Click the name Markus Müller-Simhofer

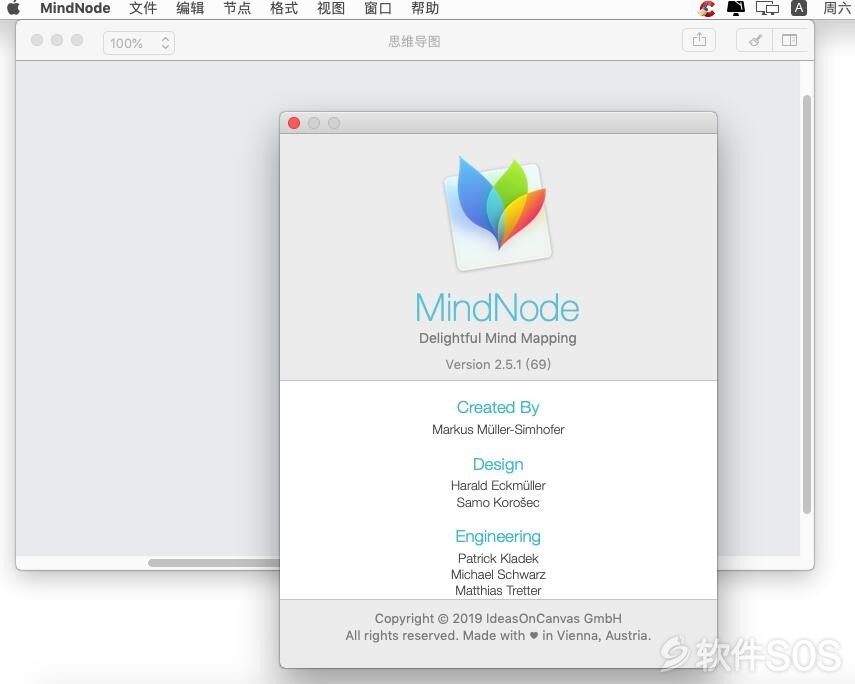[x=498, y=429]
